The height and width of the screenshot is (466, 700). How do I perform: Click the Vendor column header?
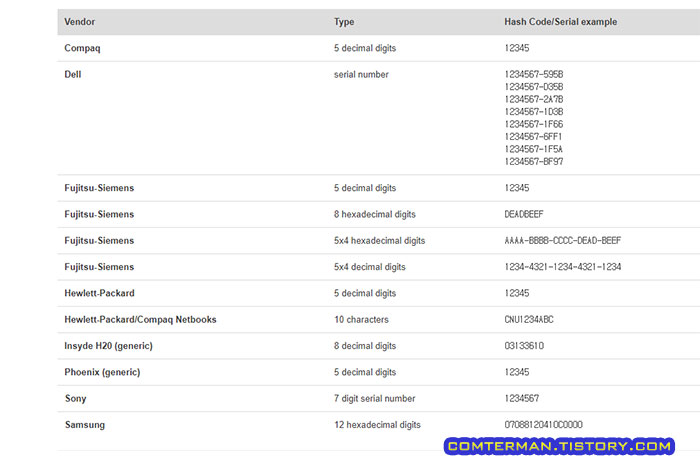point(79,21)
